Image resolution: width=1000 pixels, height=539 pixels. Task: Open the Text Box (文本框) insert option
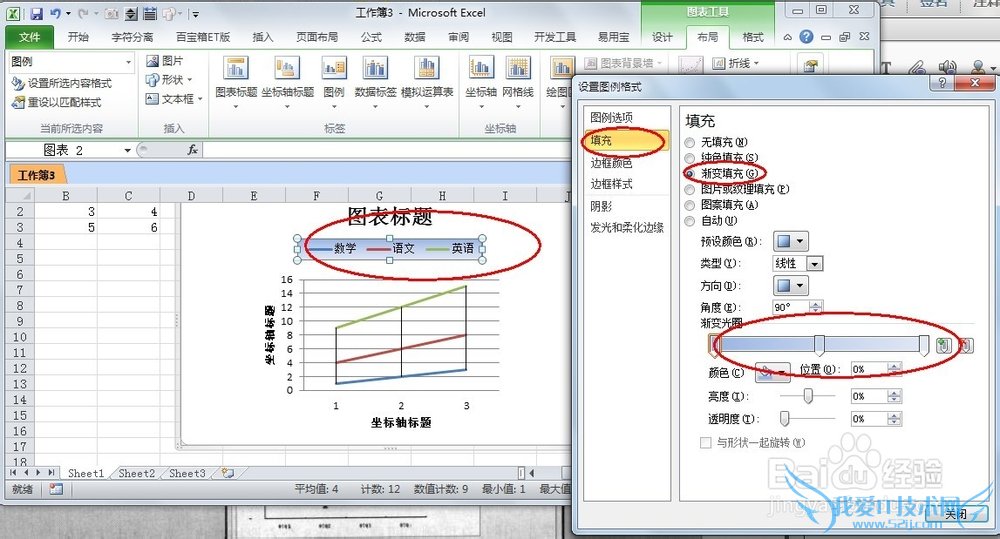173,99
